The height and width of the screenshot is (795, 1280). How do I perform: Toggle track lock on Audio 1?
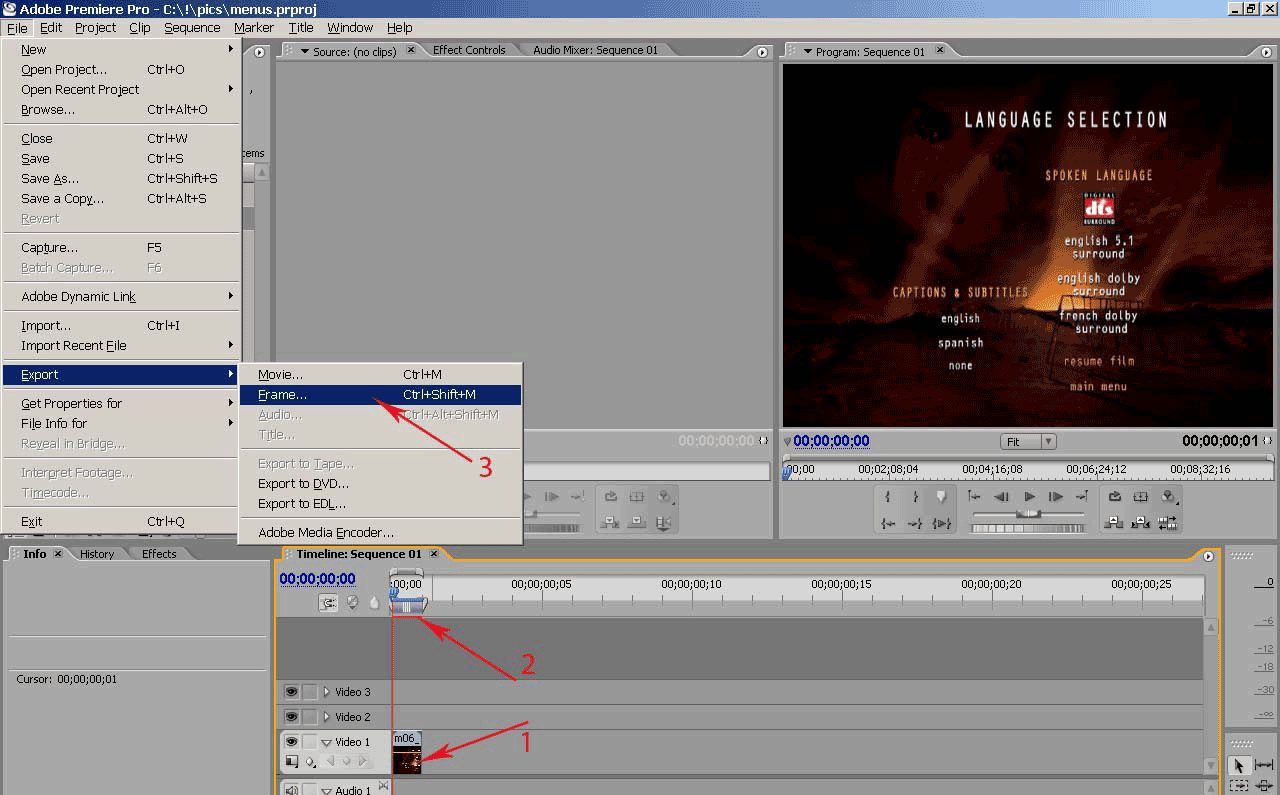tap(310, 790)
